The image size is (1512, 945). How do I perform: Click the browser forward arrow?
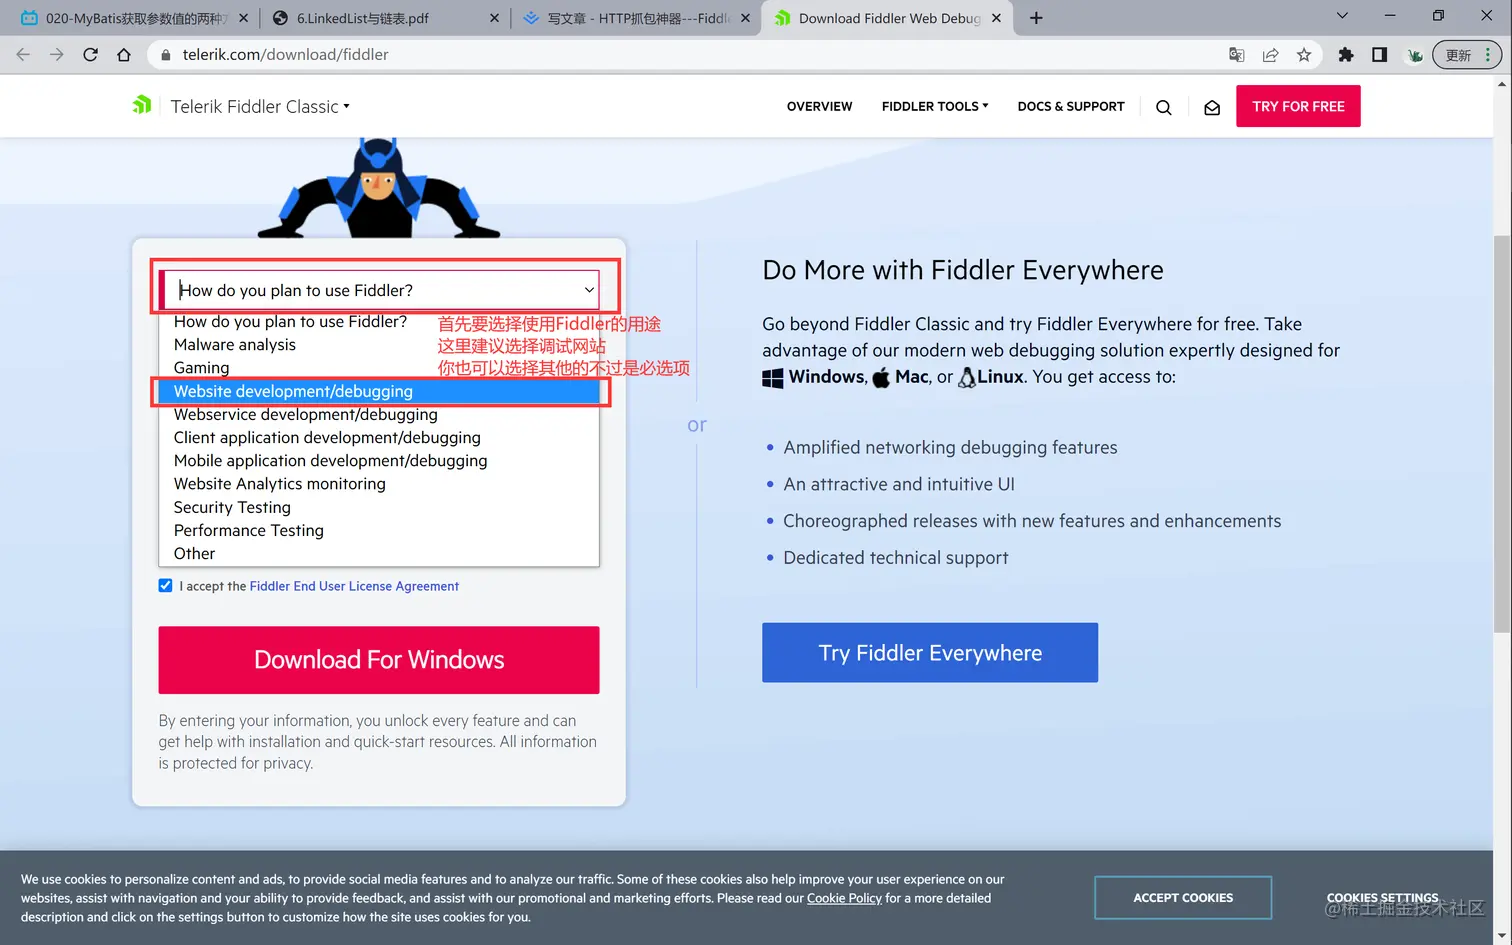(x=57, y=54)
